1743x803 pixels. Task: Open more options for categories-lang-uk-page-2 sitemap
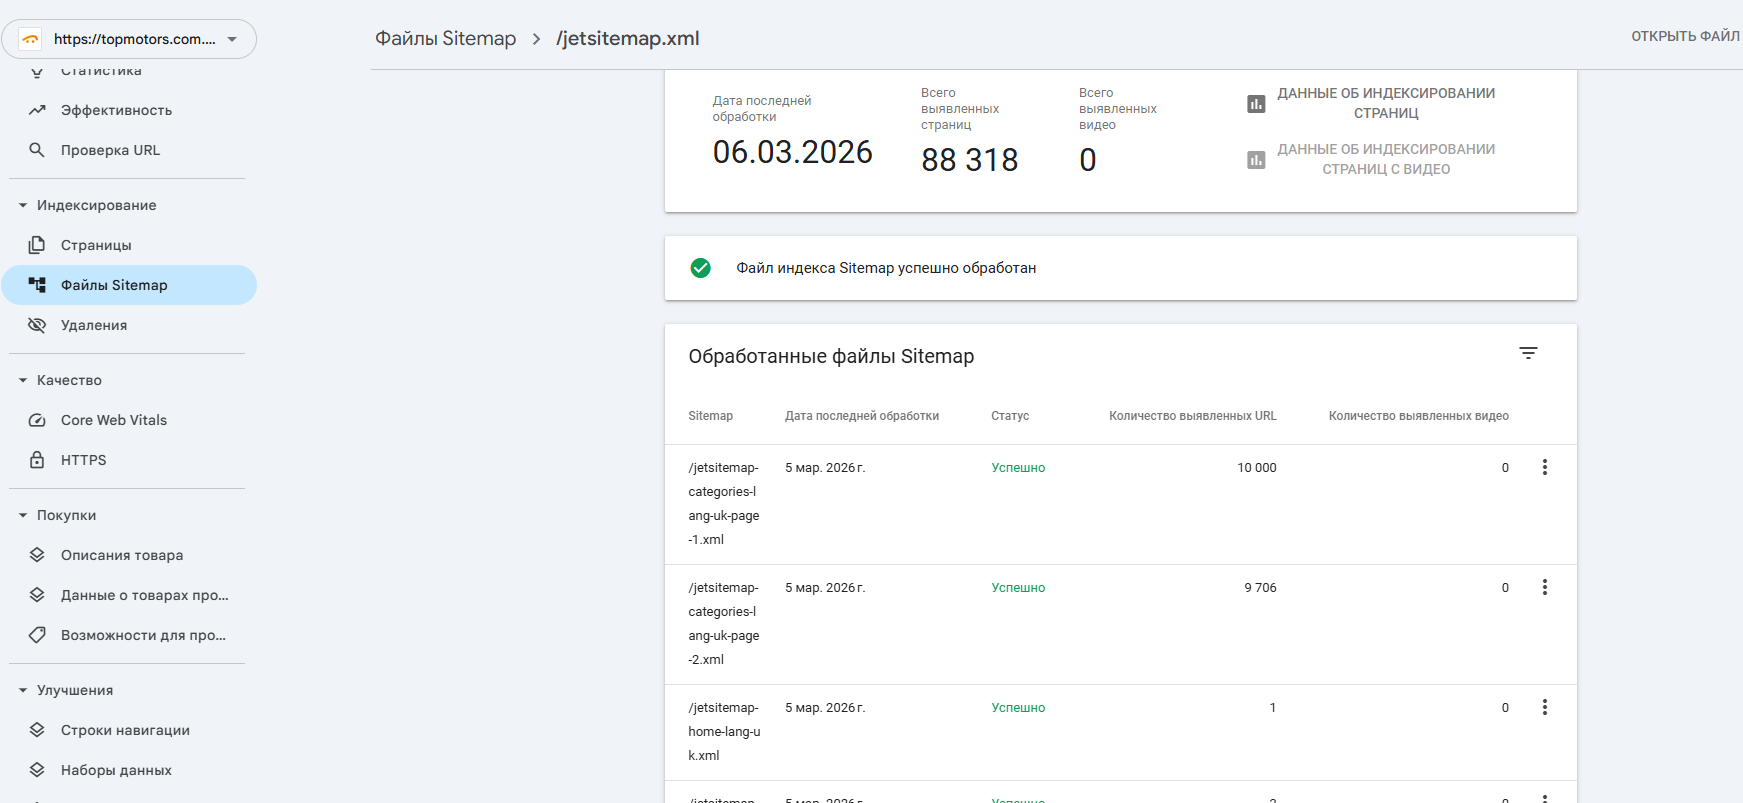coord(1544,587)
